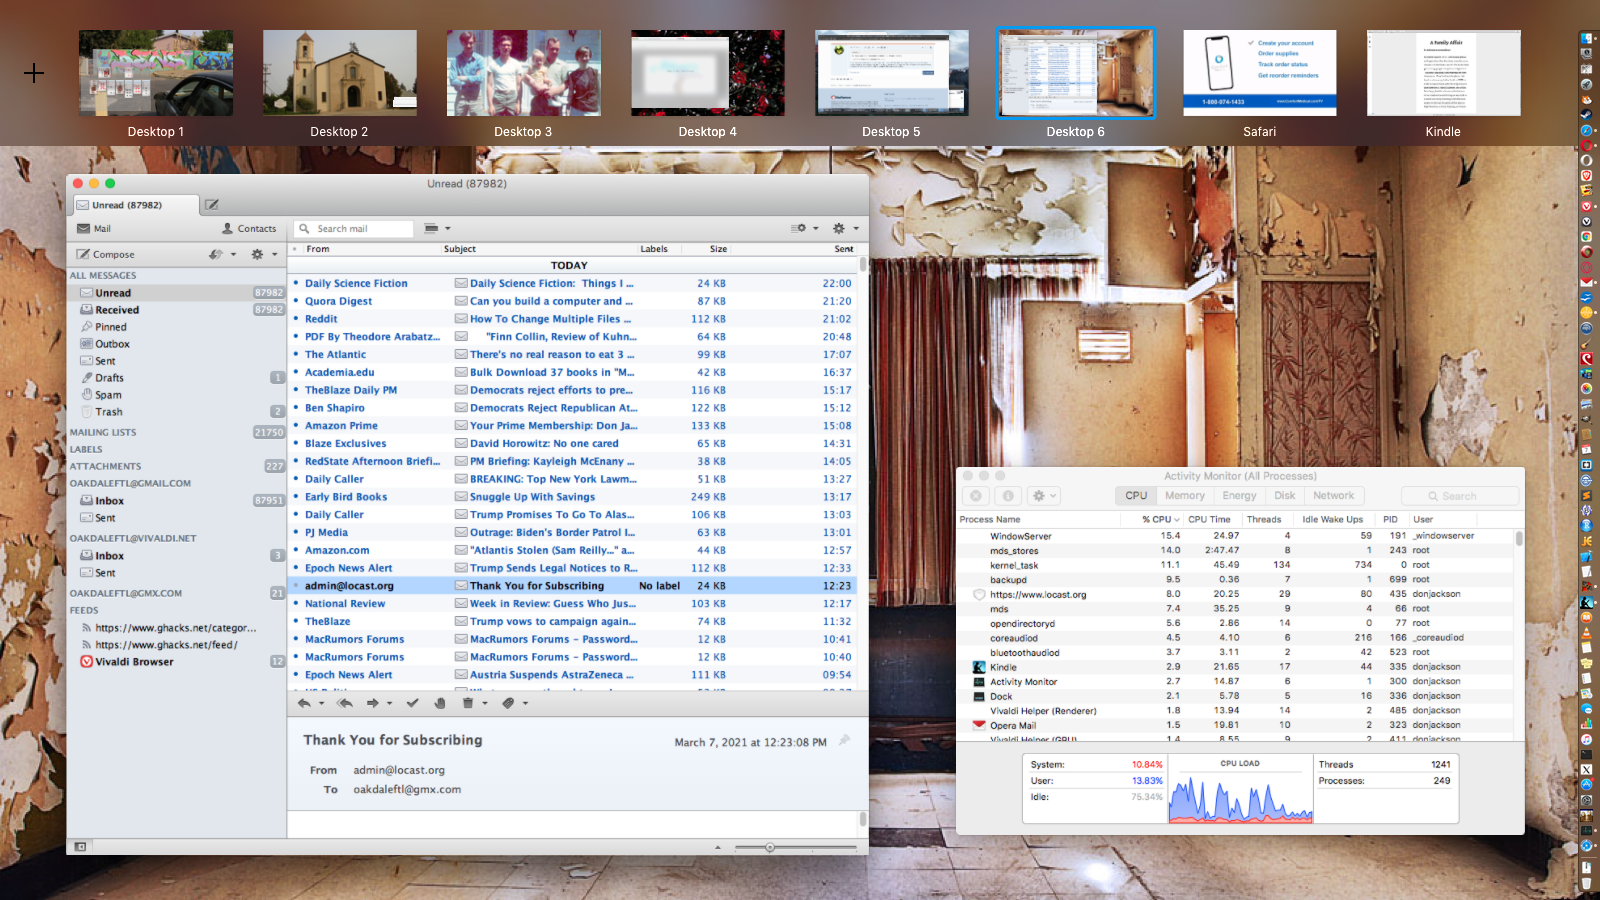Click the Forward arrow icon
This screenshot has width=1600, height=900.
pyautogui.click(x=373, y=703)
